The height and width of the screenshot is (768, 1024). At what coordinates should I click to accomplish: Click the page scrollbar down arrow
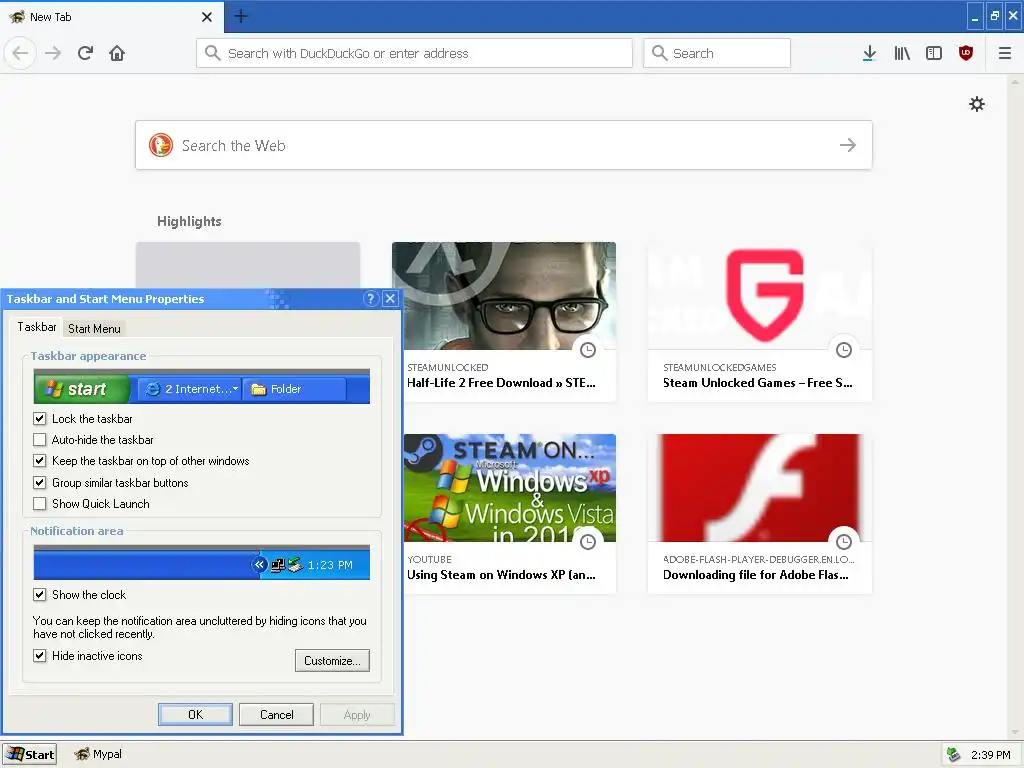(x=1015, y=733)
